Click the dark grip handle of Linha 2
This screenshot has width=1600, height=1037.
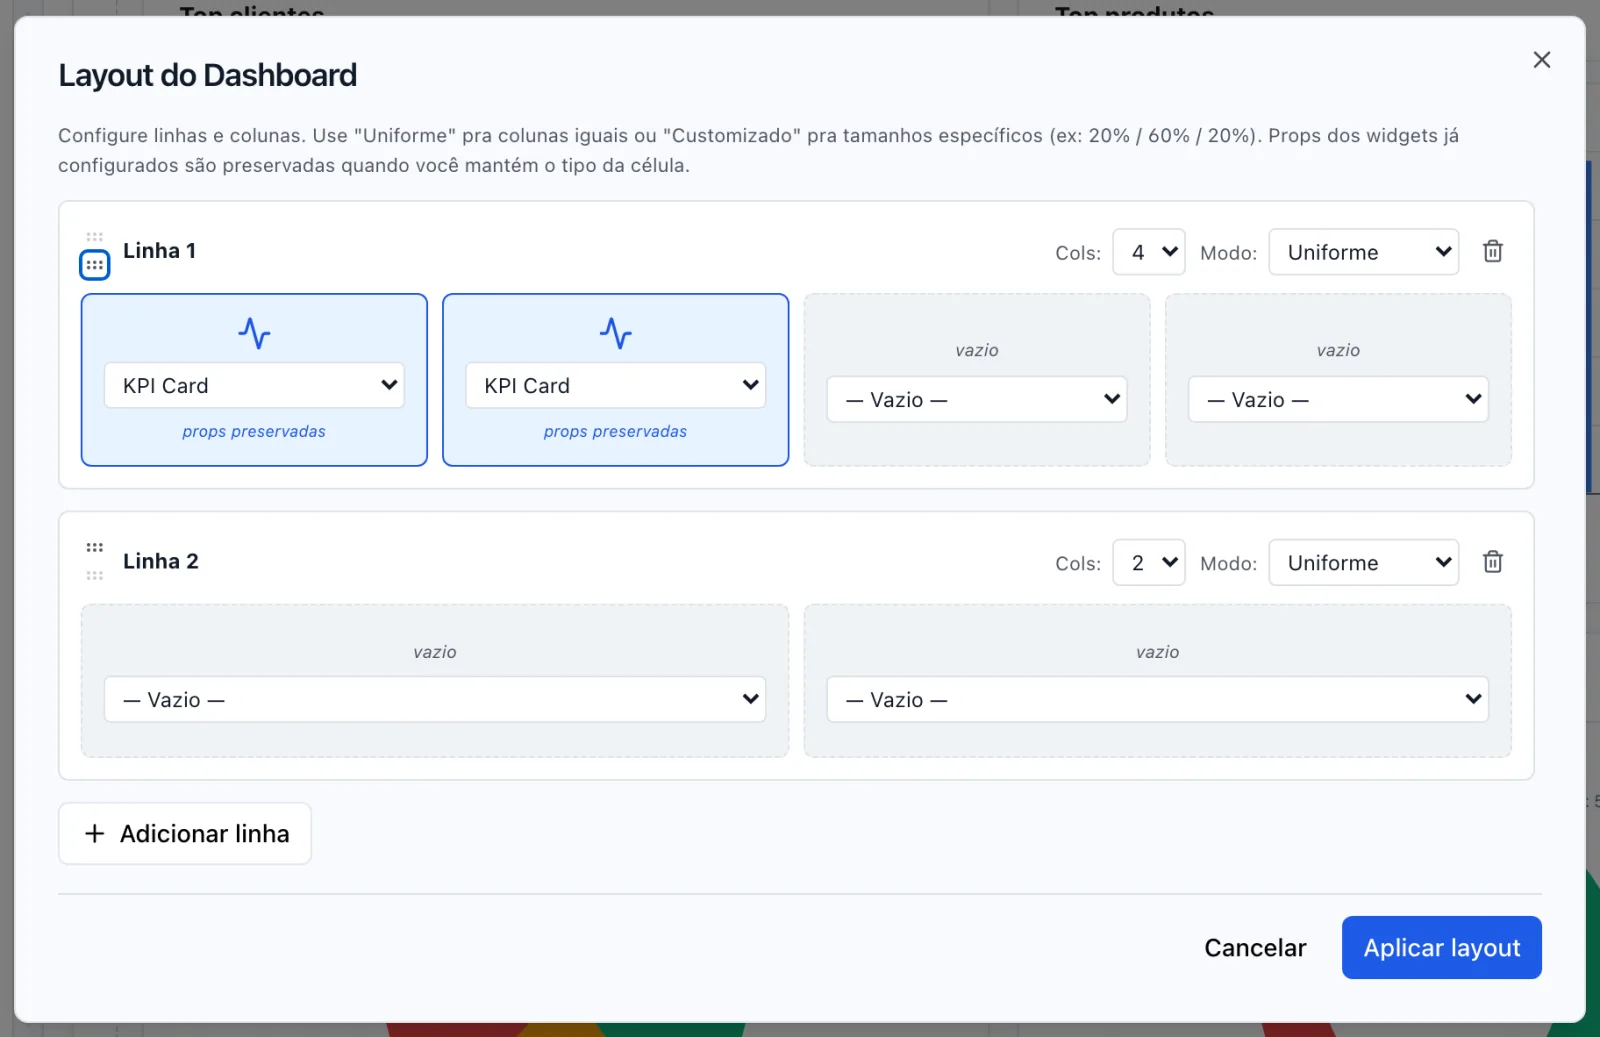[x=94, y=547]
